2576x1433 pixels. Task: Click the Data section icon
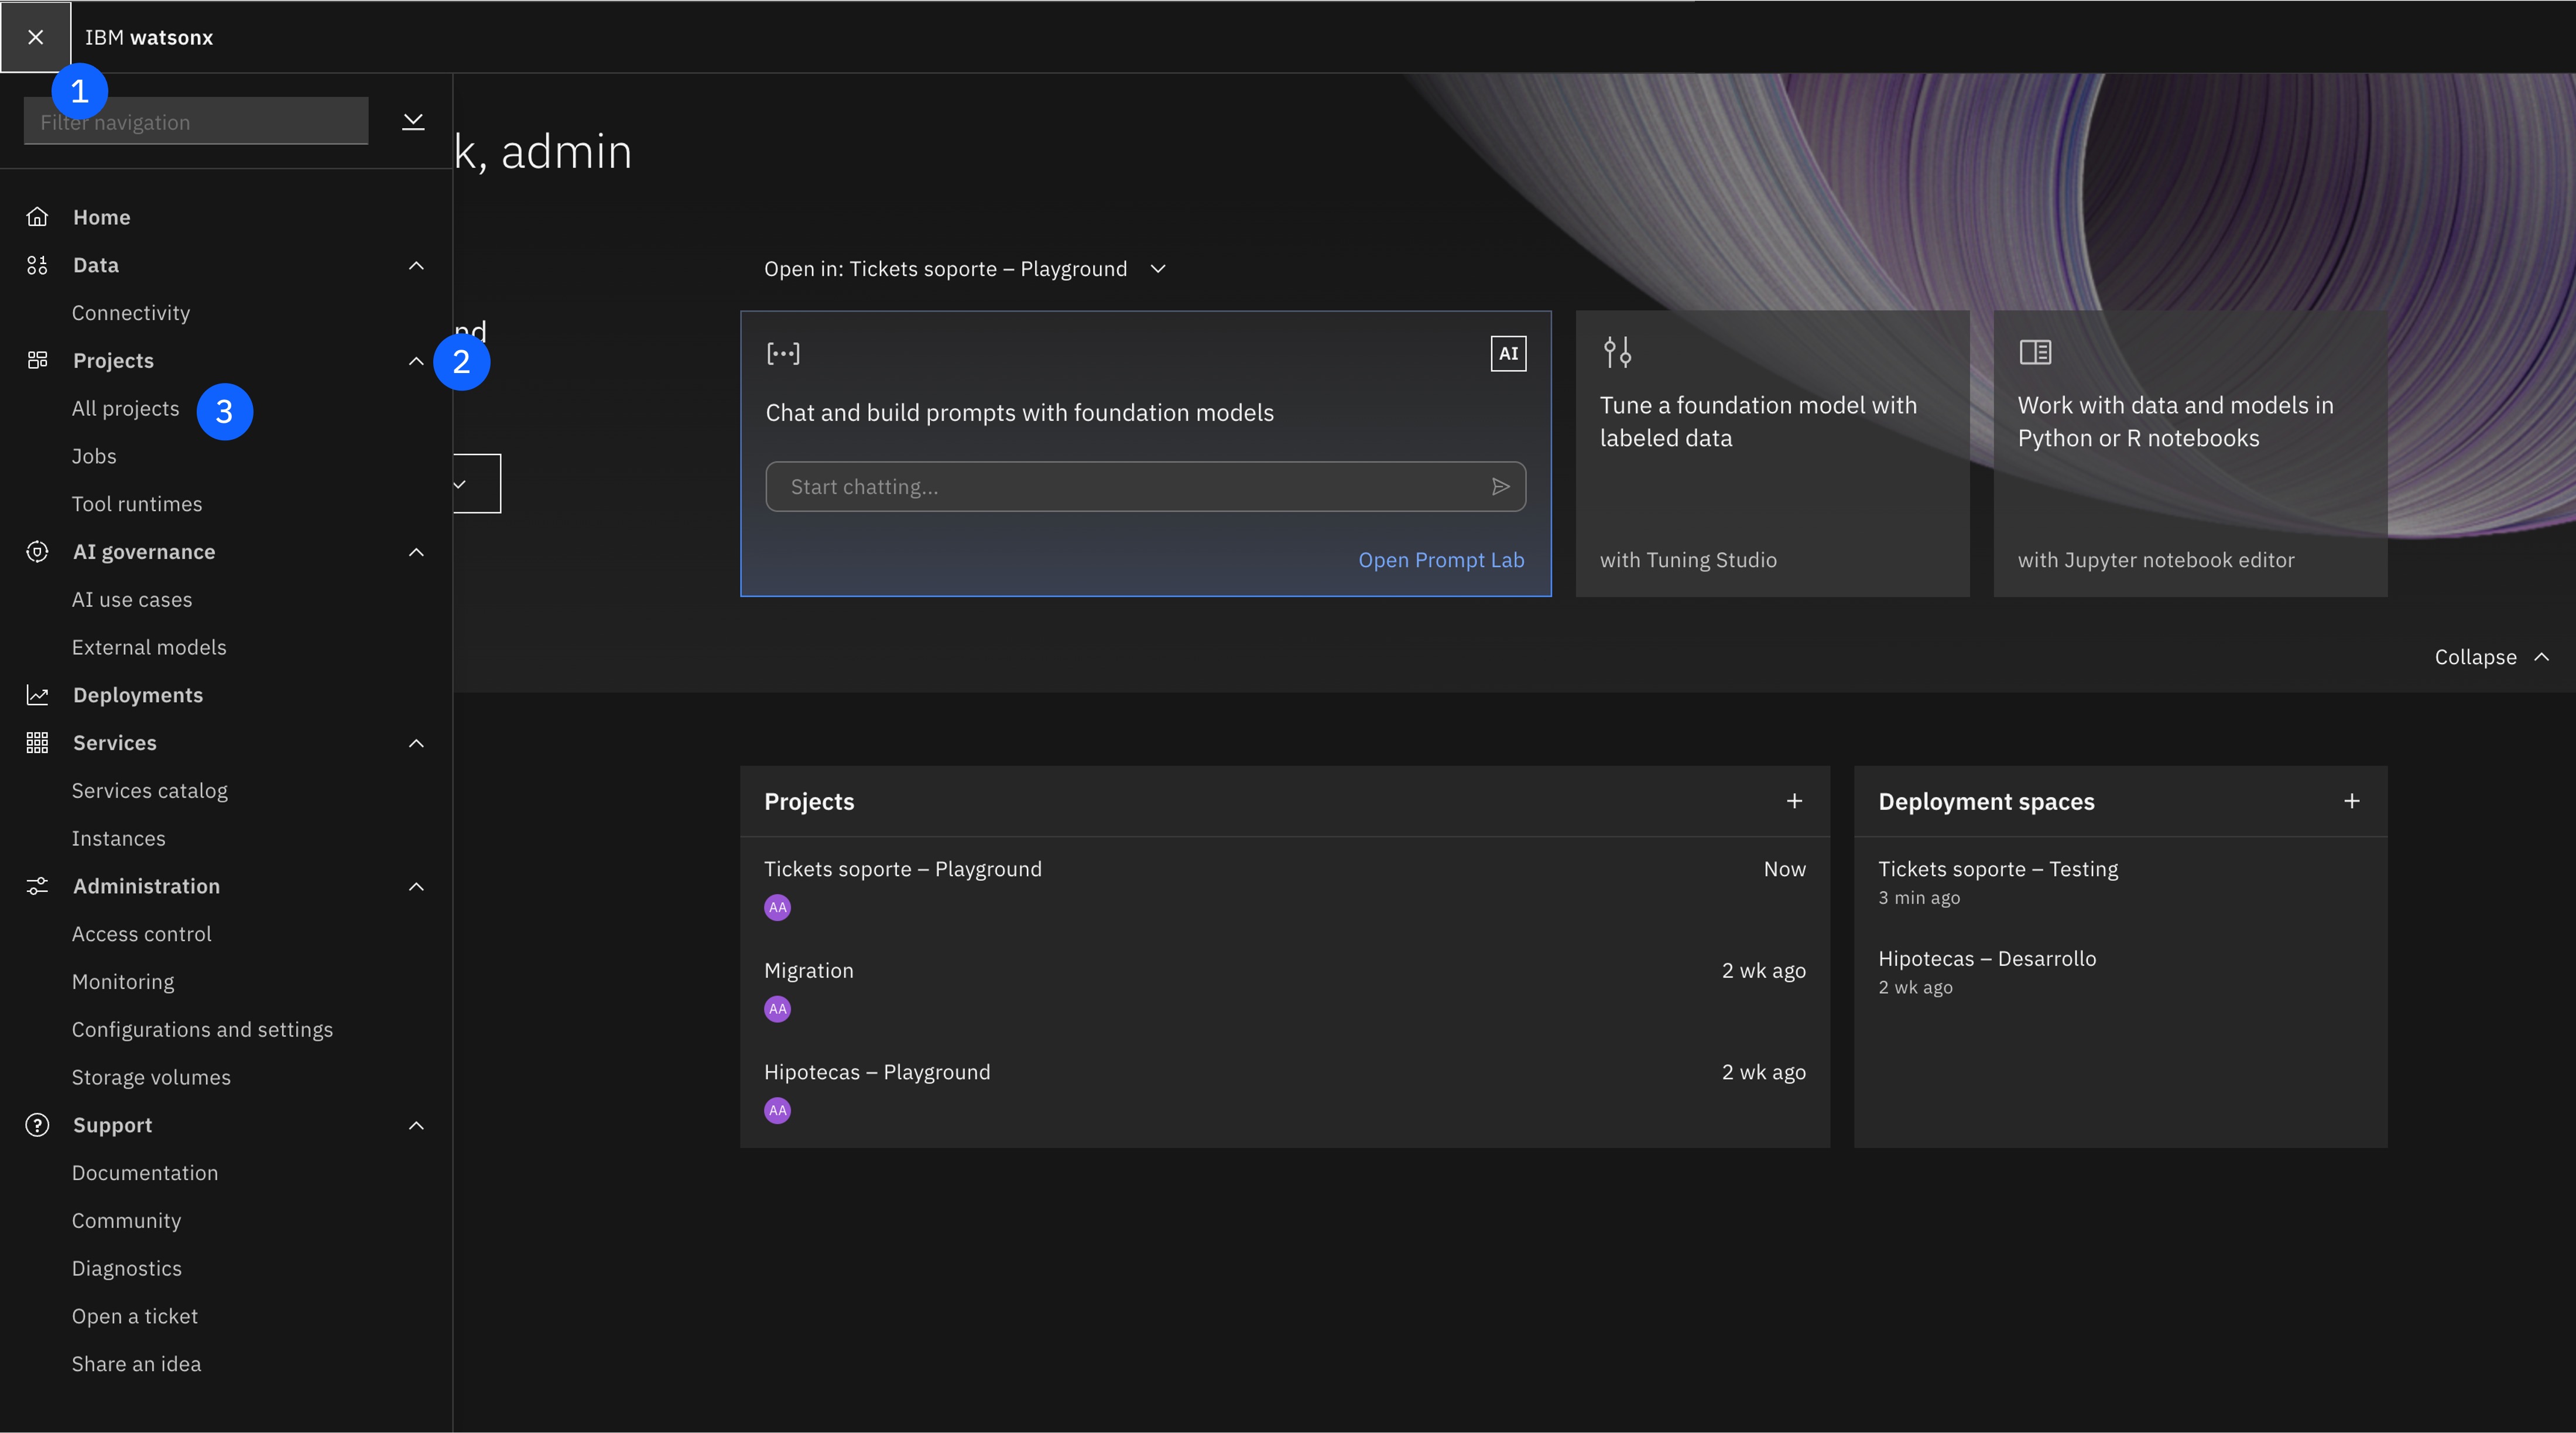(x=37, y=265)
